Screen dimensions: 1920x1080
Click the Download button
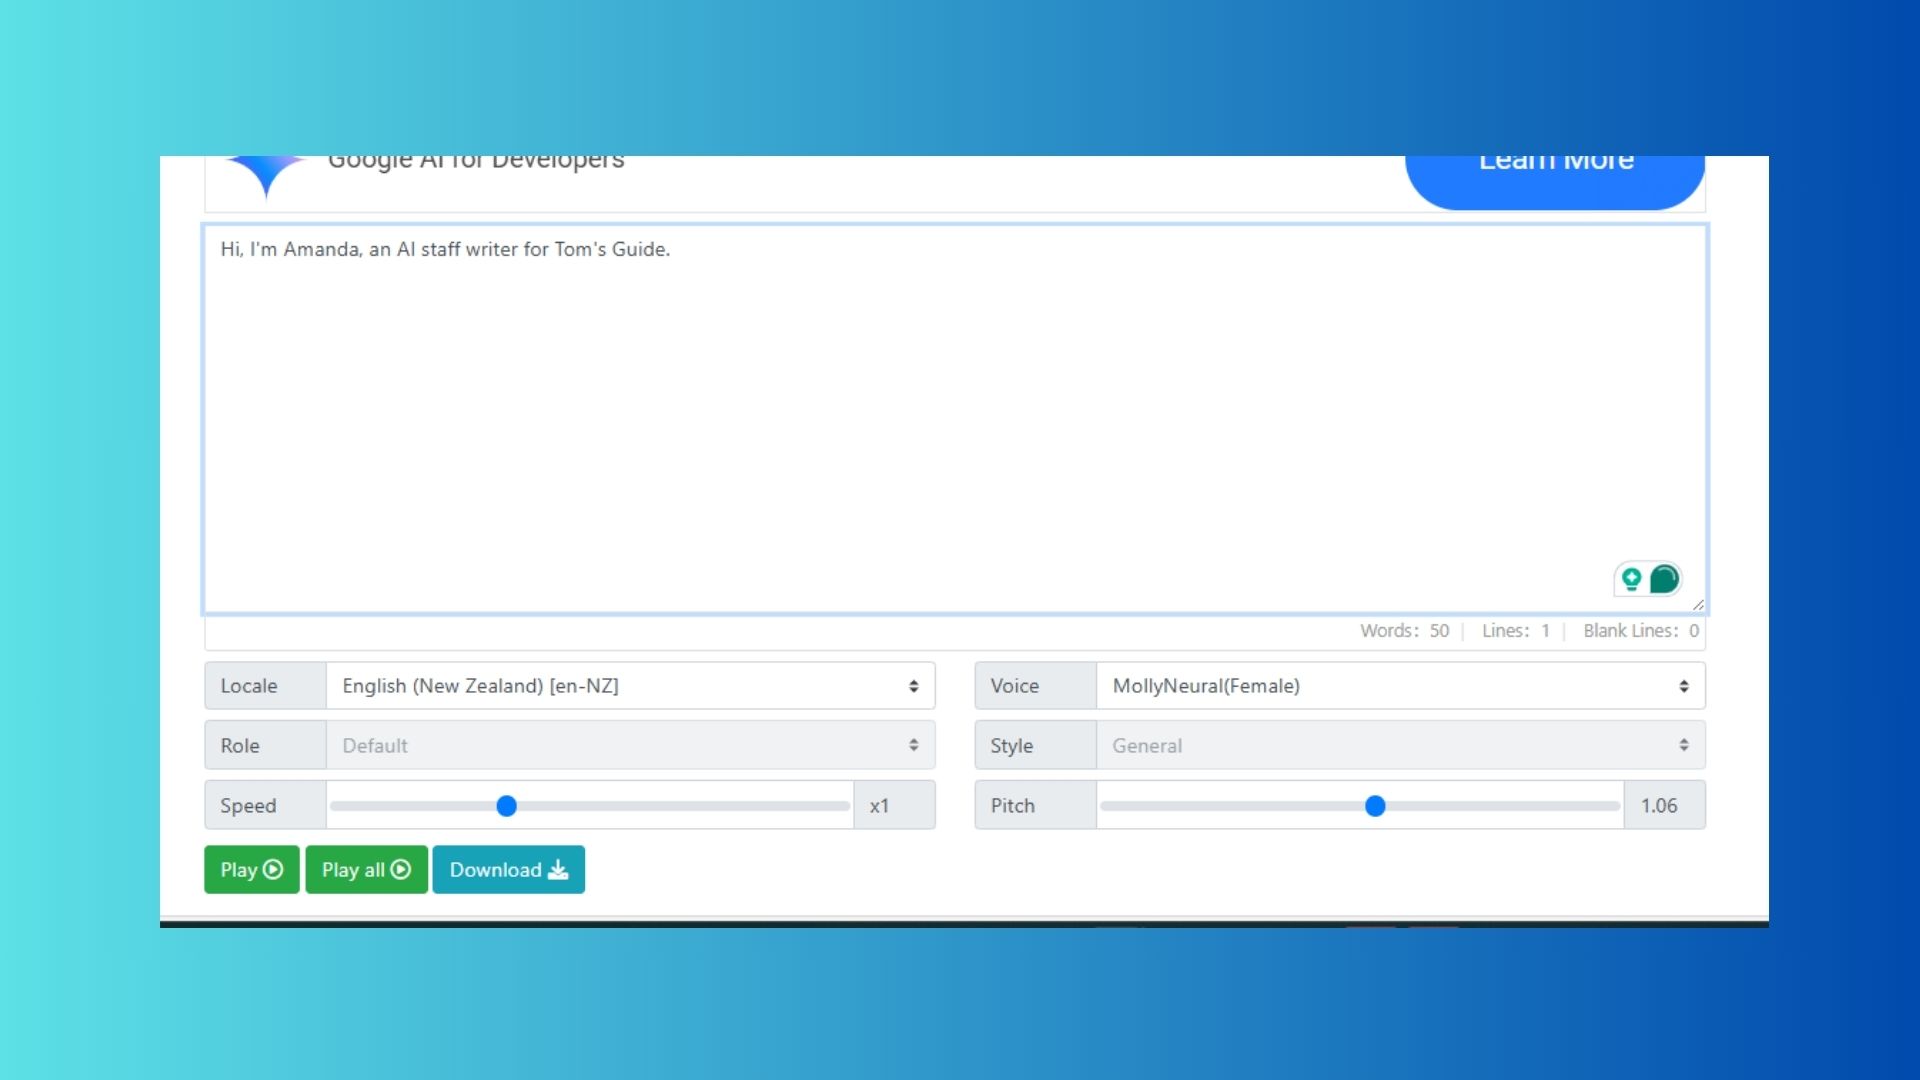(508, 870)
